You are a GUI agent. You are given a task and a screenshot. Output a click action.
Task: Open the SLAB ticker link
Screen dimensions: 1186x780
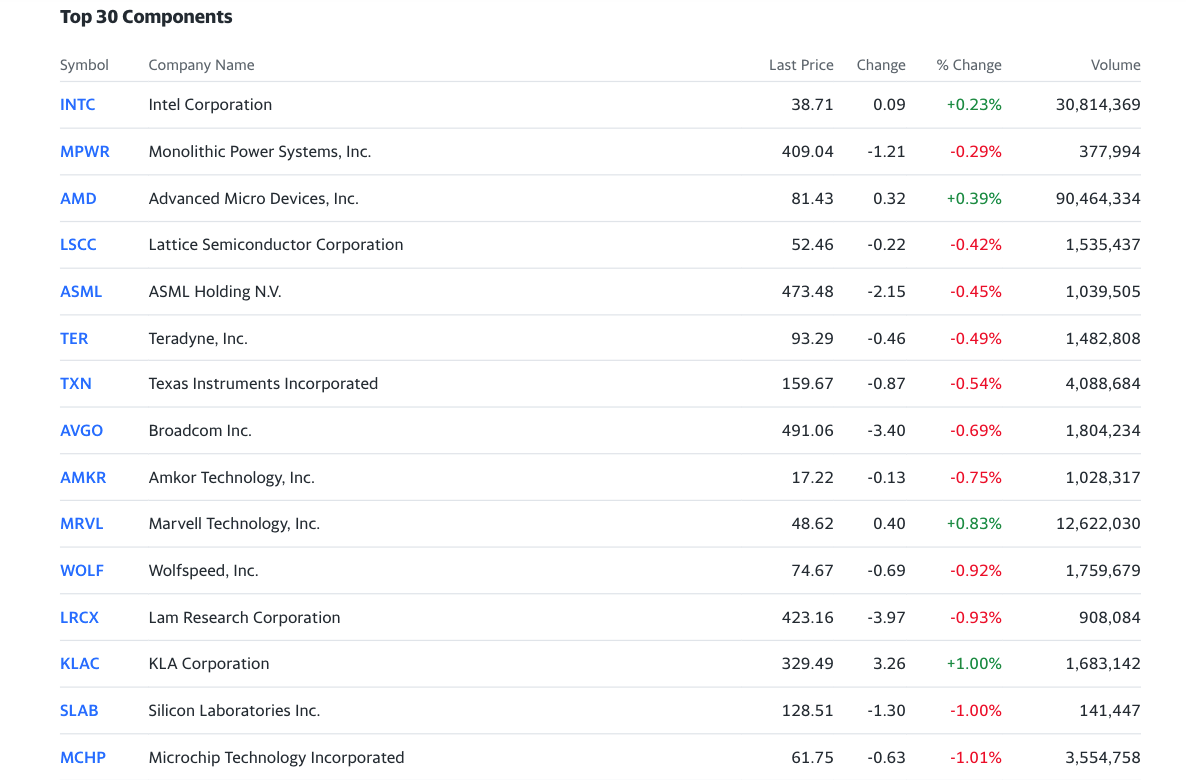79,710
